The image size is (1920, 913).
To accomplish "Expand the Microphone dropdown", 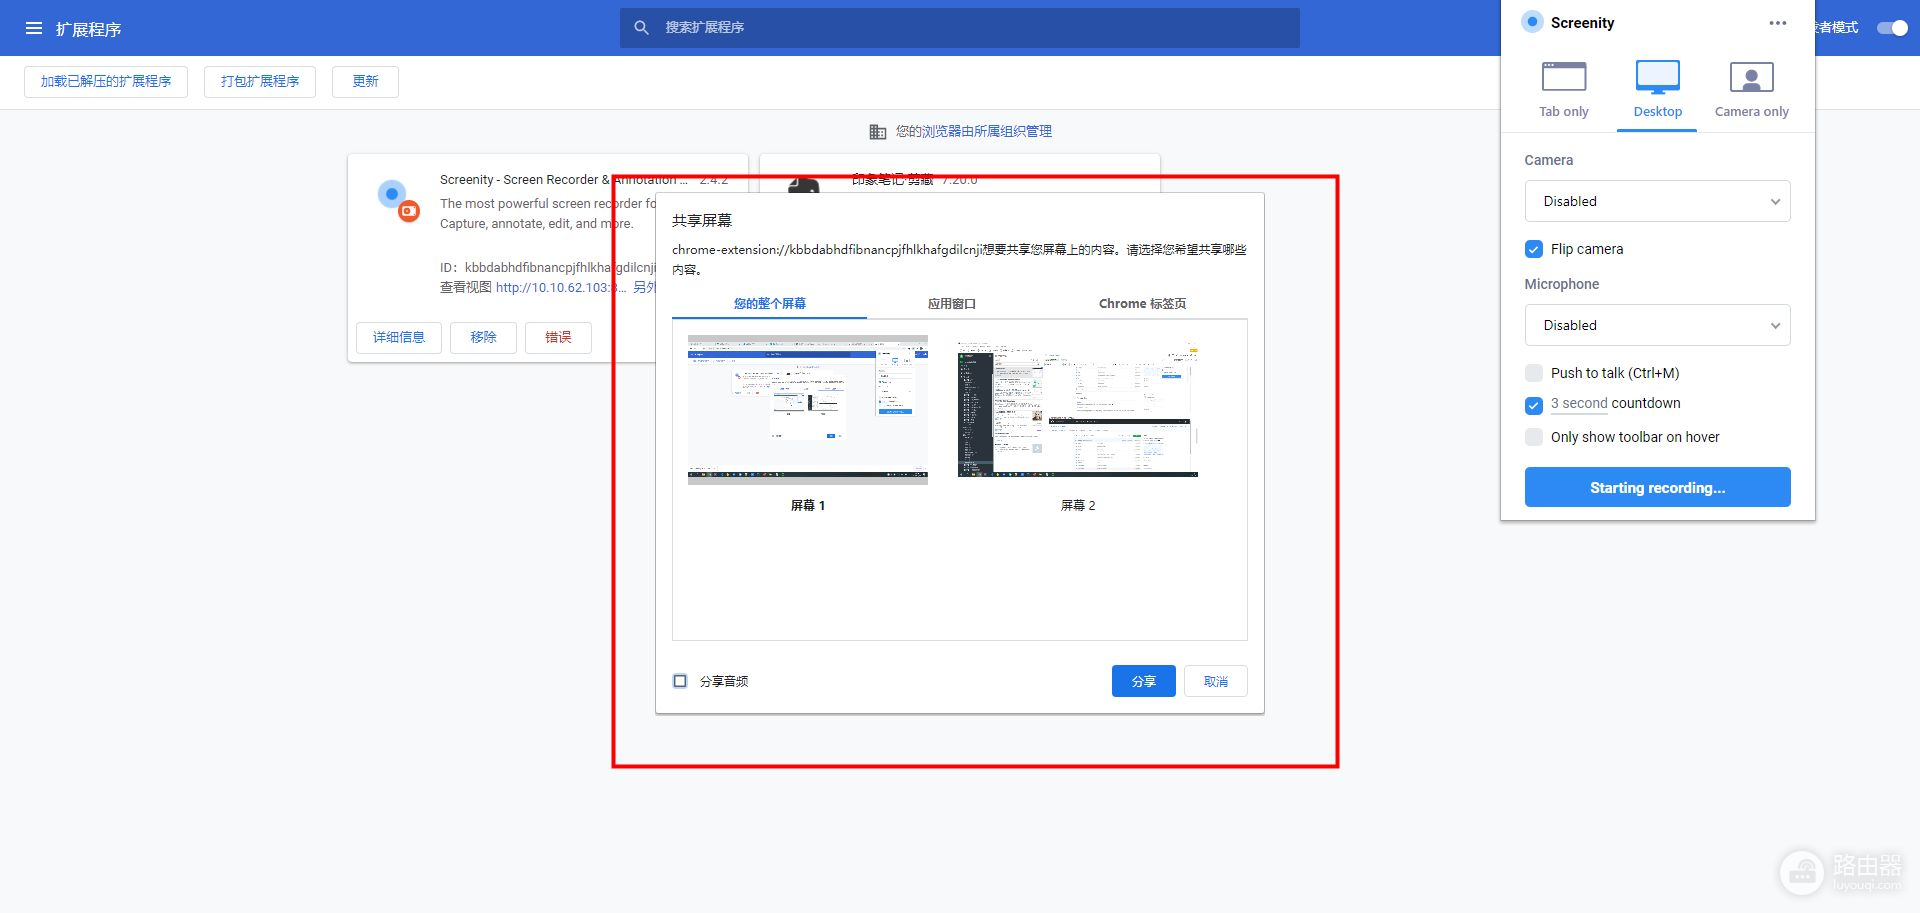I will pyautogui.click(x=1657, y=325).
